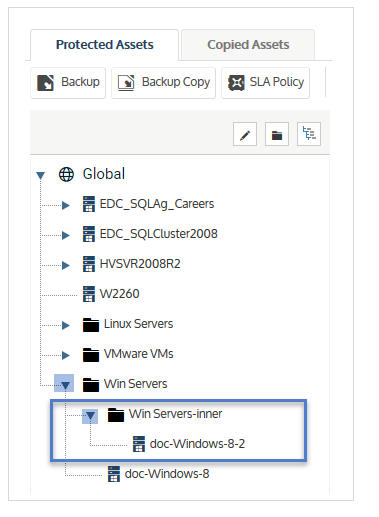Select the doc-Windows-8-2 asset

point(197,444)
